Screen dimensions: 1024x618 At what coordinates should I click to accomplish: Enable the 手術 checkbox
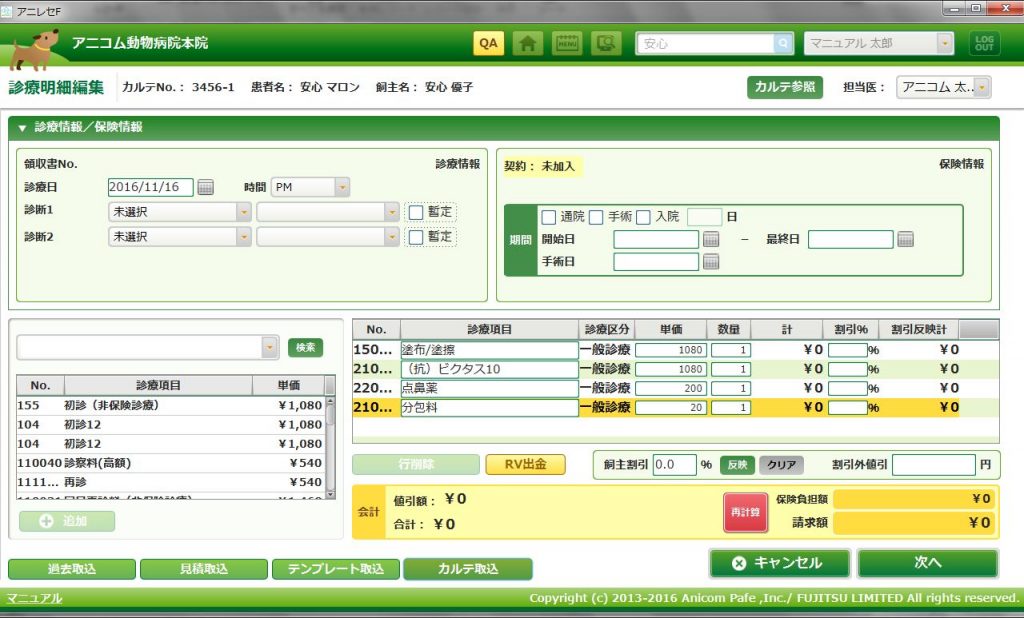[x=596, y=217]
